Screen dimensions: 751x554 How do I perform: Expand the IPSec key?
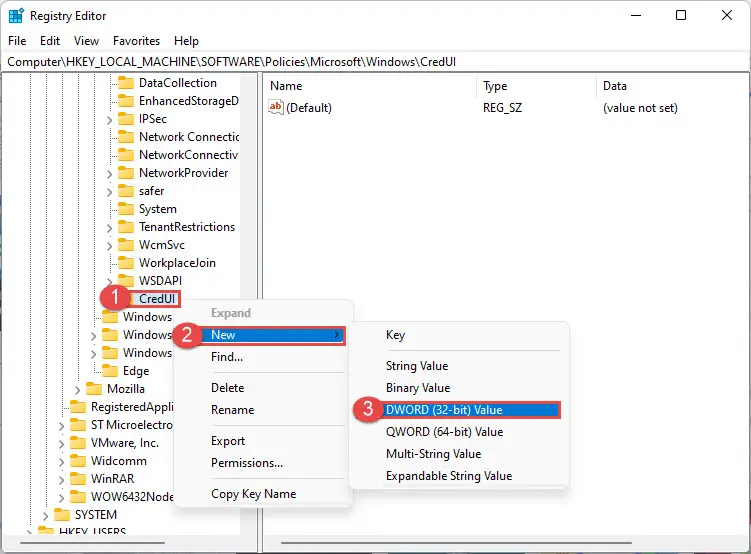(x=109, y=120)
